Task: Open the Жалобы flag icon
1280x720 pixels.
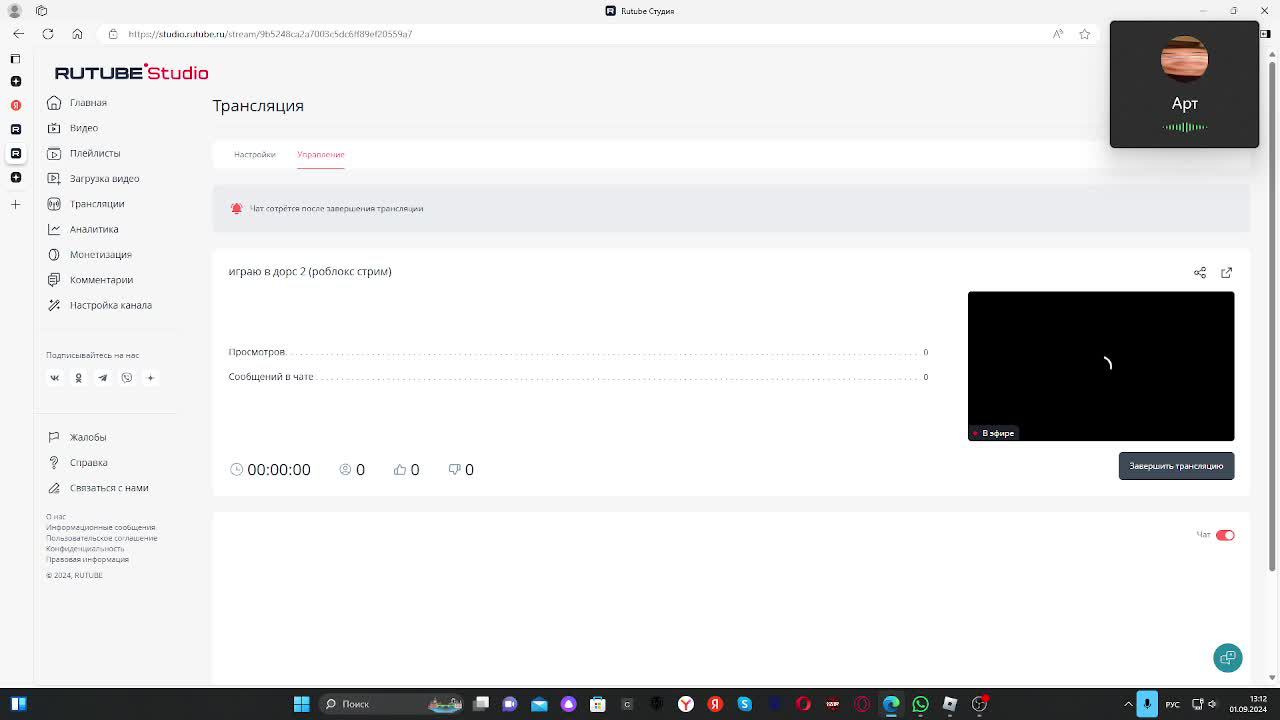Action: click(54, 437)
